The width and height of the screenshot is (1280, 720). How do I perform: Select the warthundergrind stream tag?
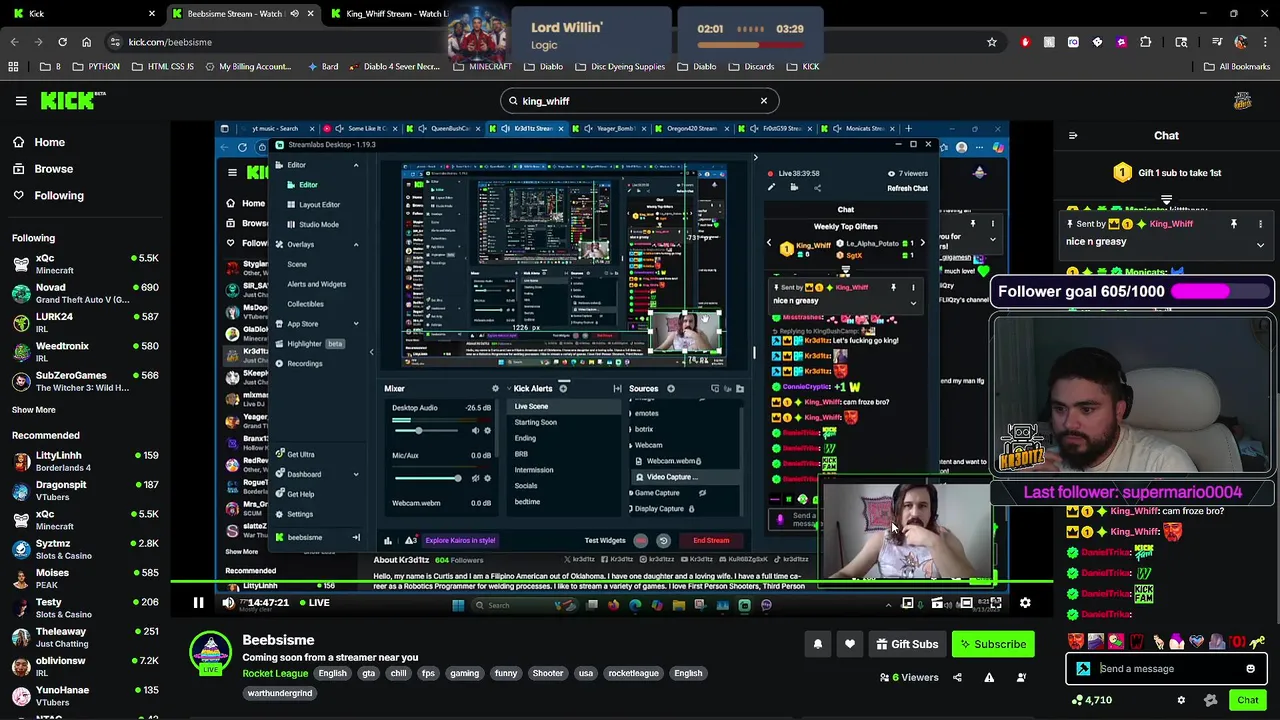pyautogui.click(x=280, y=693)
